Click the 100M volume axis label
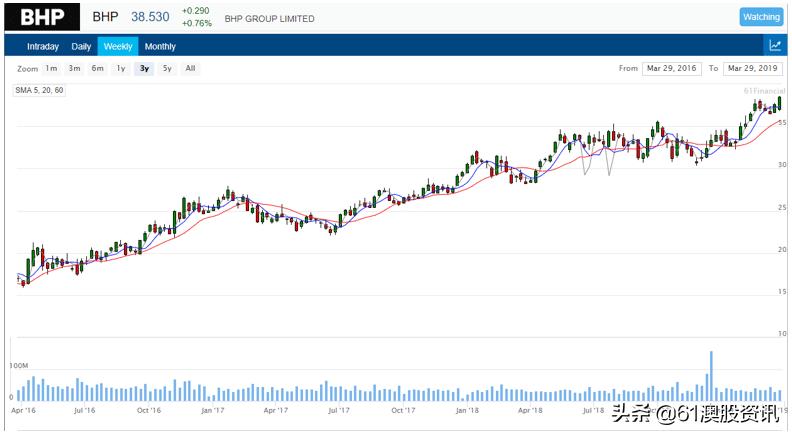Image resolution: width=792 pixels, height=436 pixels. [19, 365]
